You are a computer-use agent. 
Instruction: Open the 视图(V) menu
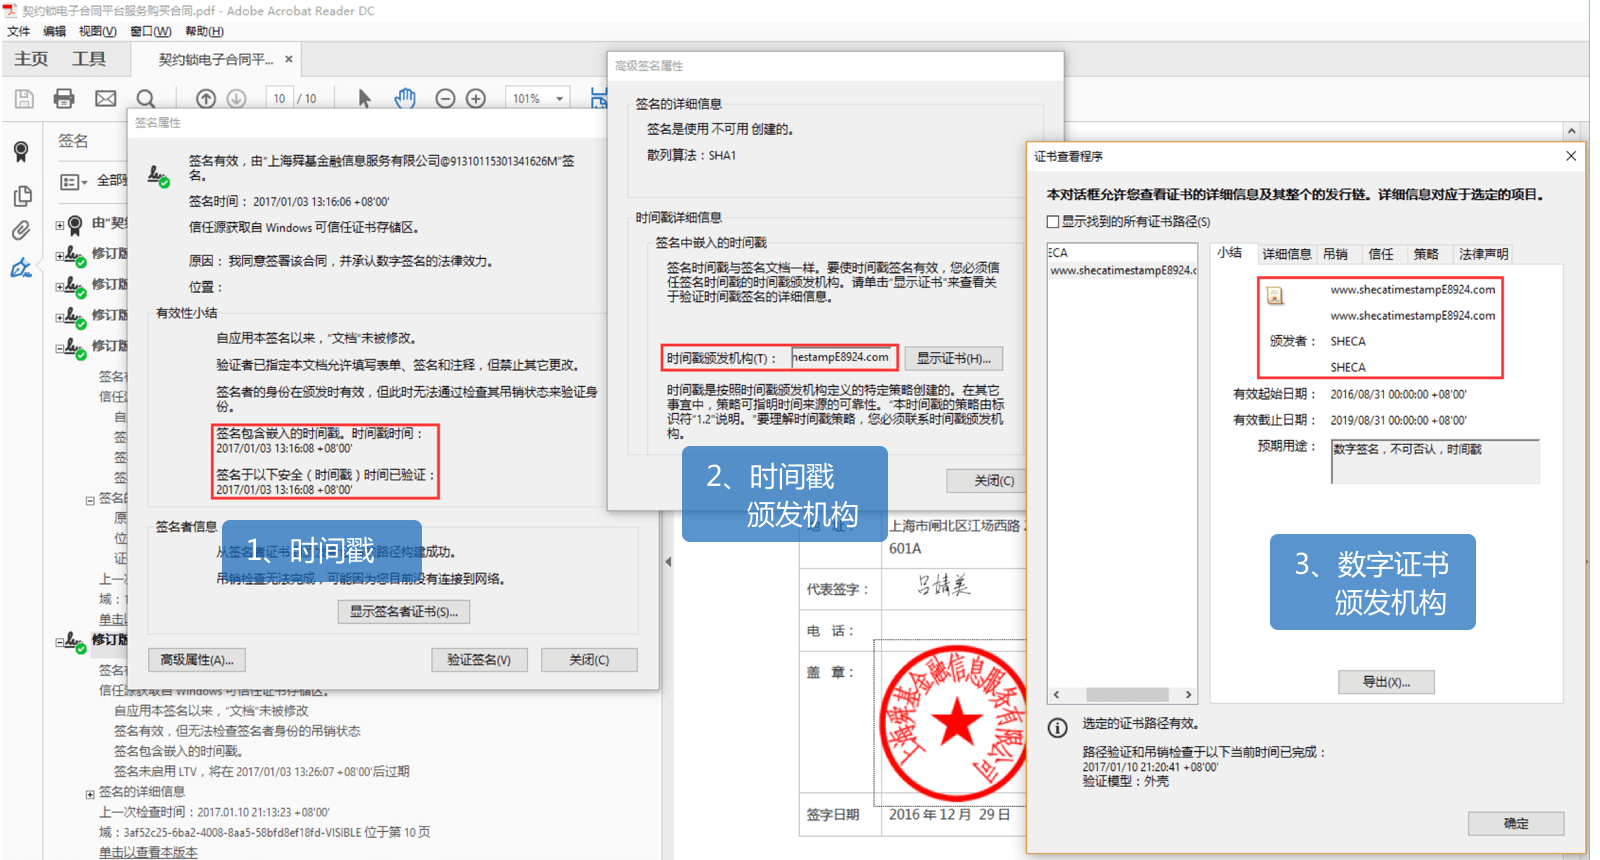(x=97, y=31)
